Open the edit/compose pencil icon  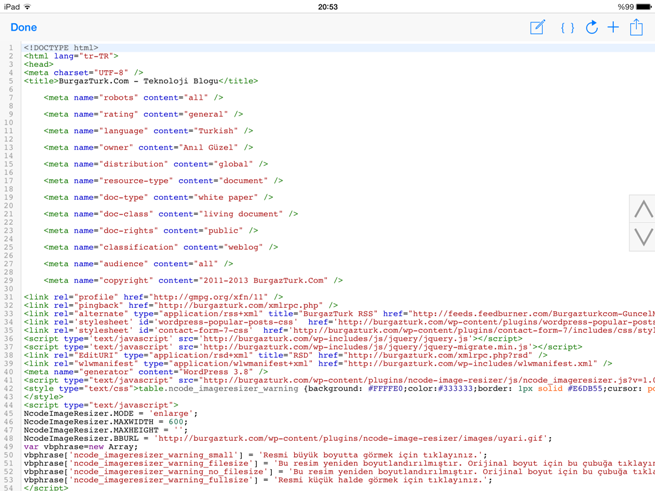click(x=537, y=28)
